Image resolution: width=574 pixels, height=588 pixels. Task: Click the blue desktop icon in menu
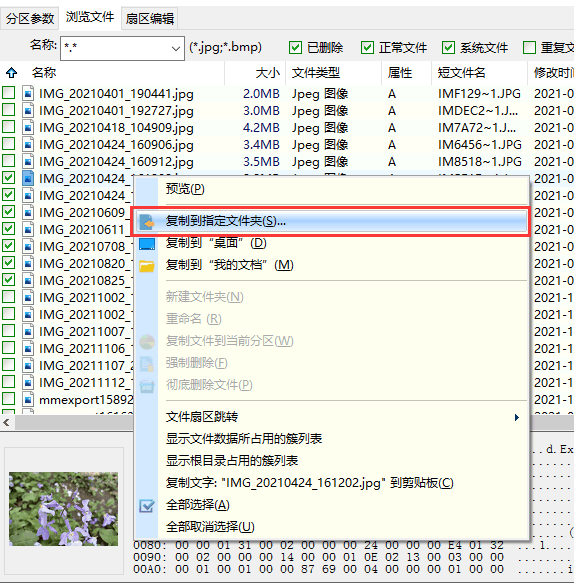click(x=147, y=244)
